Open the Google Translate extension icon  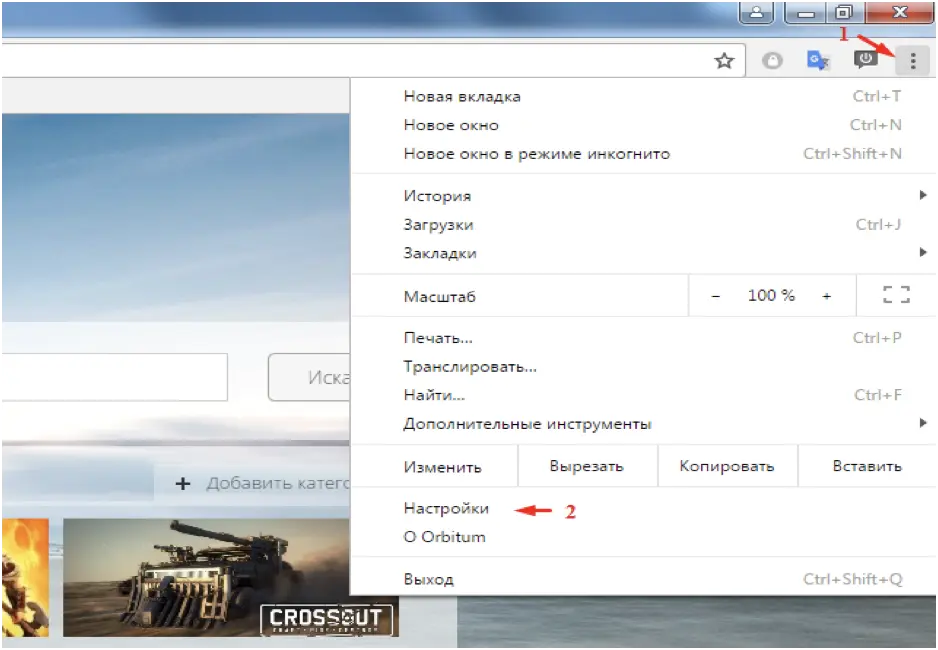click(x=818, y=60)
